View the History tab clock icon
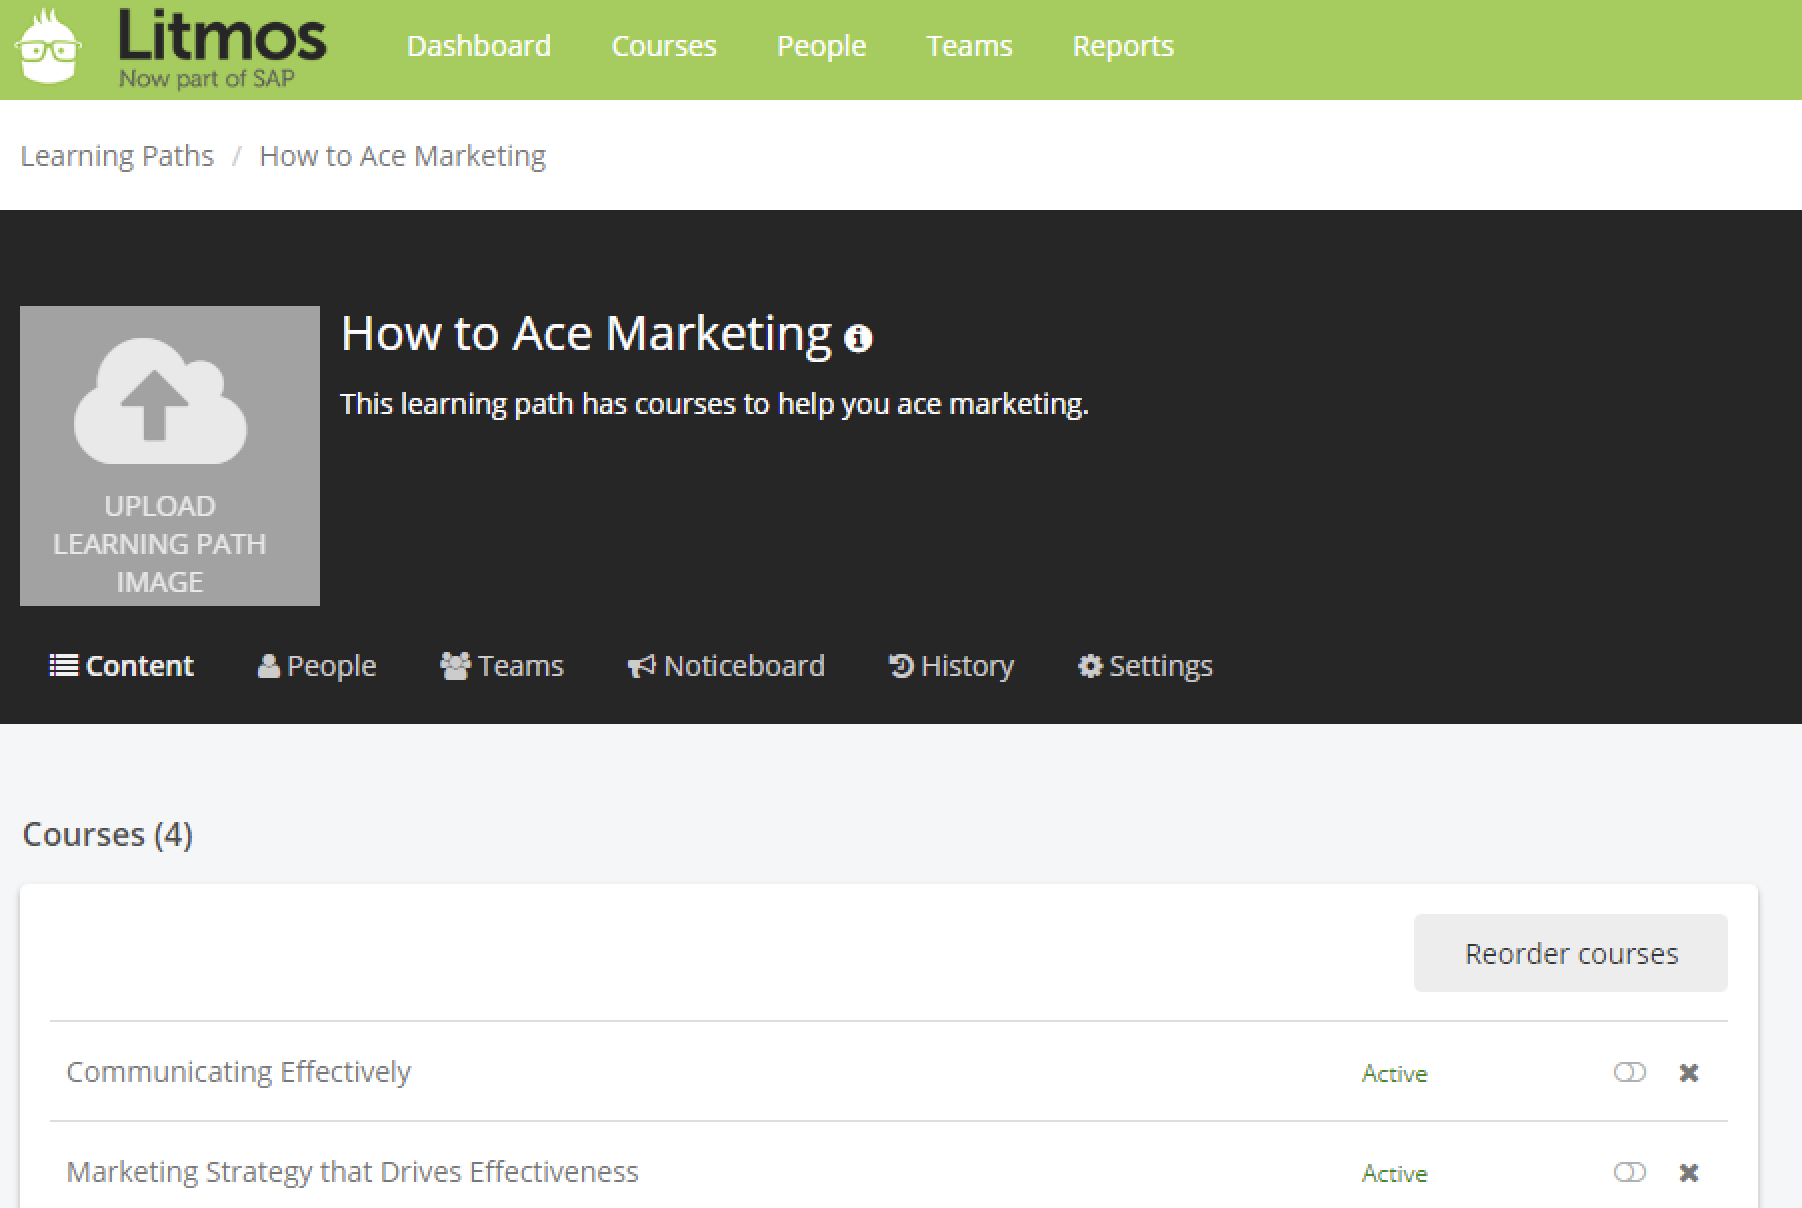This screenshot has width=1802, height=1208. point(901,666)
